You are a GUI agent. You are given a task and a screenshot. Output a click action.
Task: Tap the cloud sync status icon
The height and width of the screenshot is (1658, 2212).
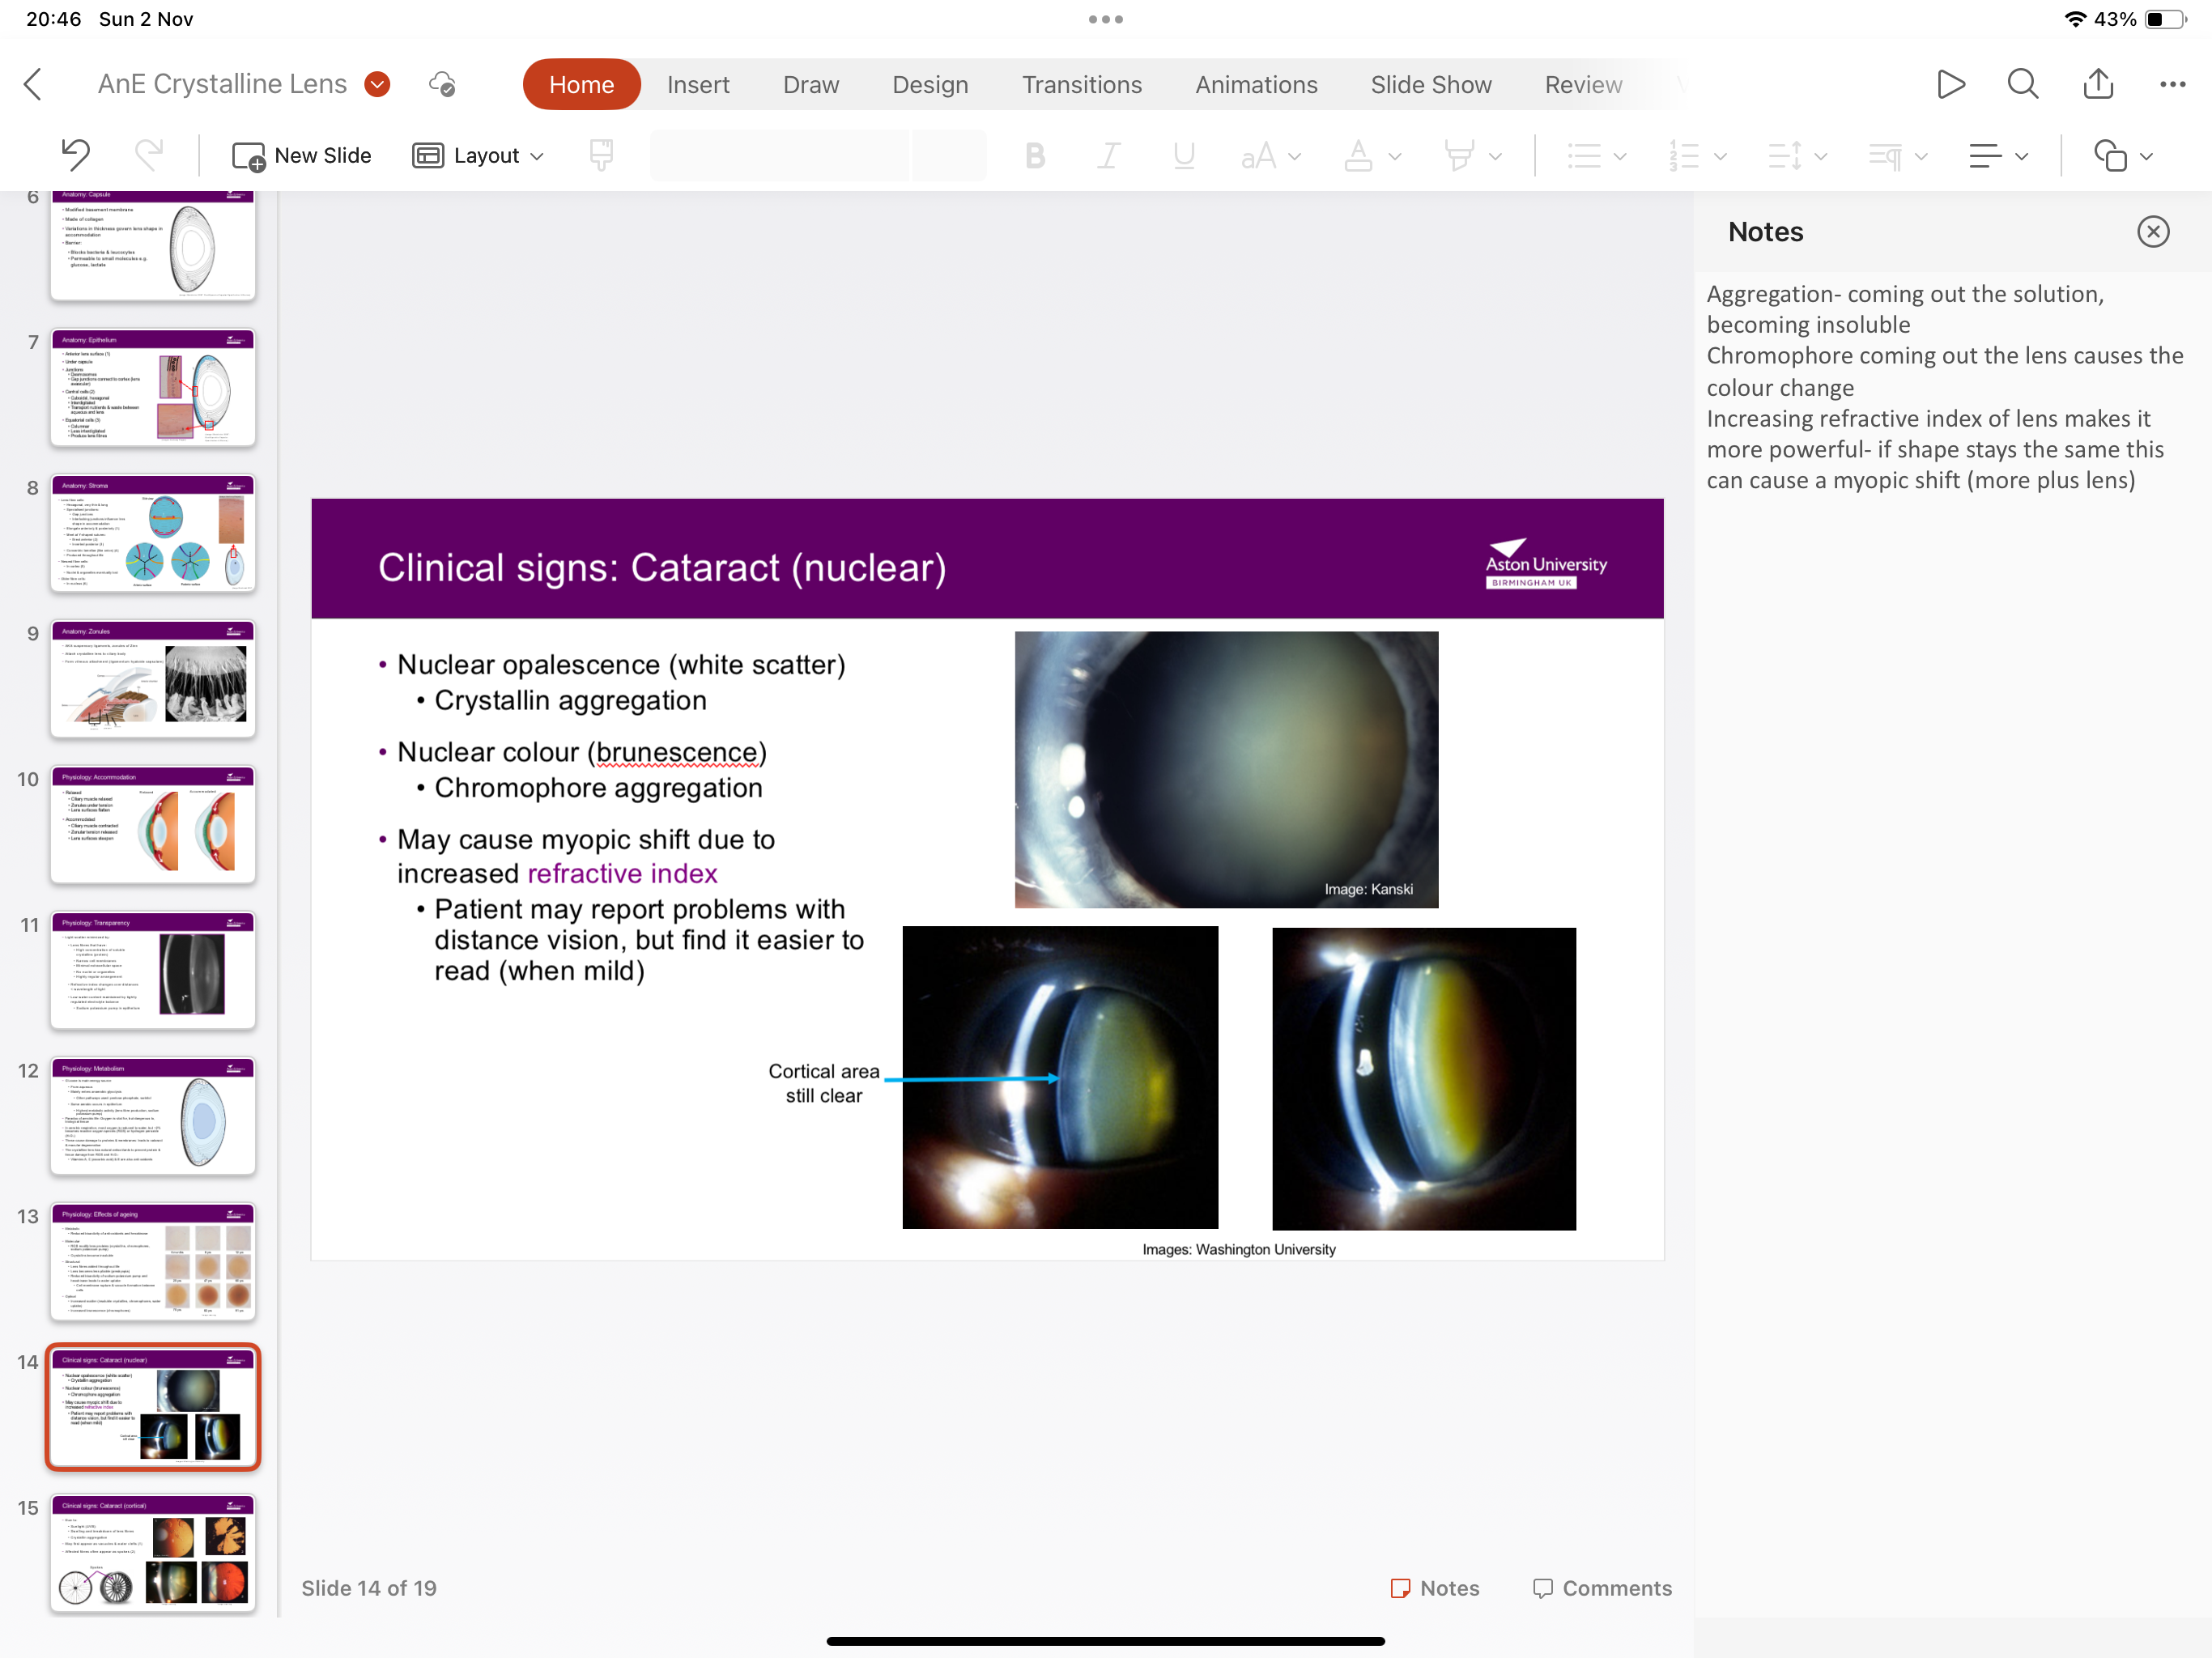[442, 84]
